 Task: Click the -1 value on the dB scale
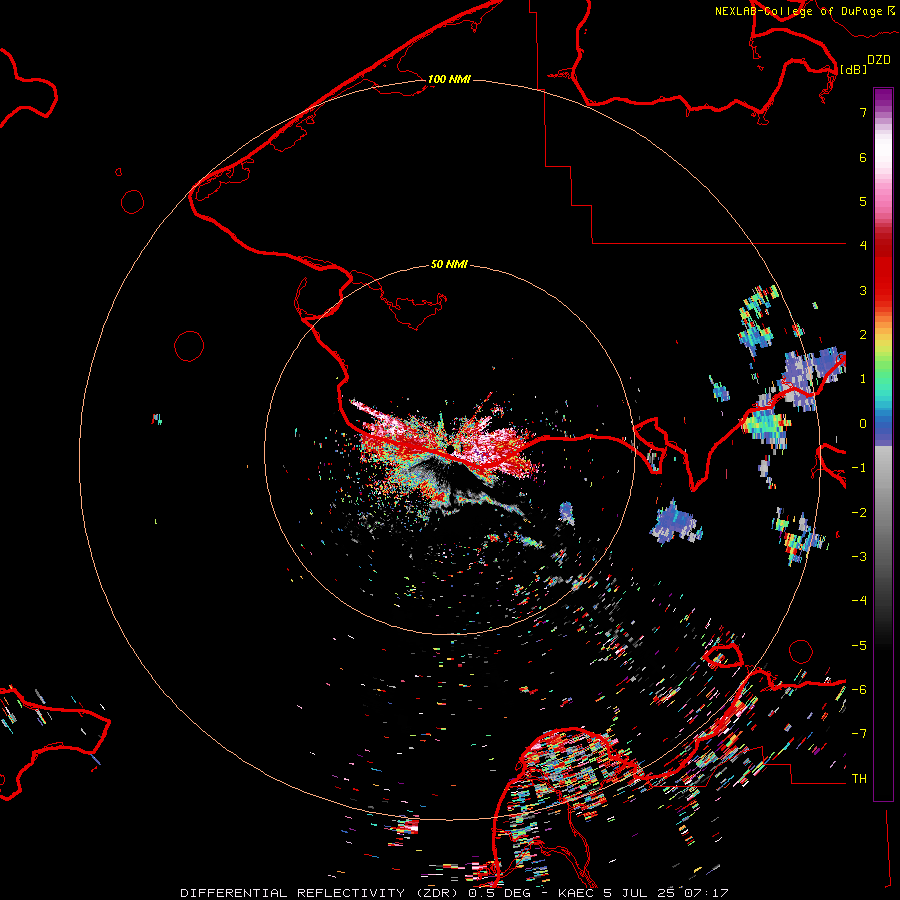(x=859, y=468)
